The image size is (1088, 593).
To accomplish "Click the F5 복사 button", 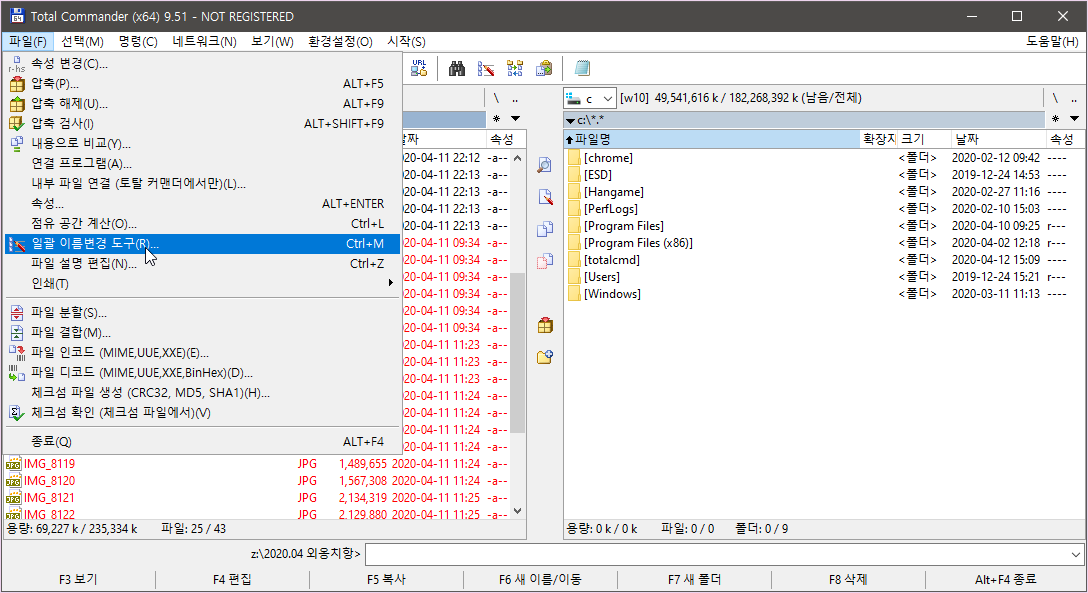I will pyautogui.click(x=386, y=579).
